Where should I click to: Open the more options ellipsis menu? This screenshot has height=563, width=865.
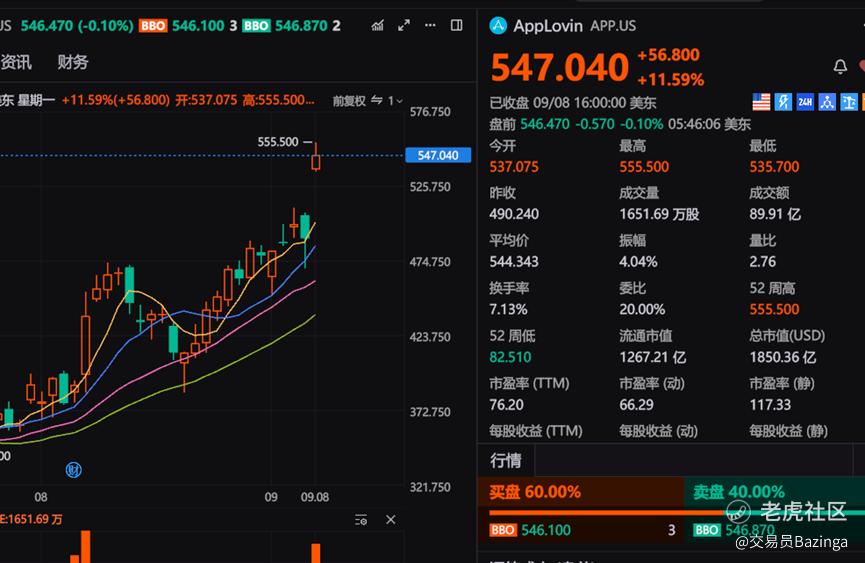click(x=430, y=25)
